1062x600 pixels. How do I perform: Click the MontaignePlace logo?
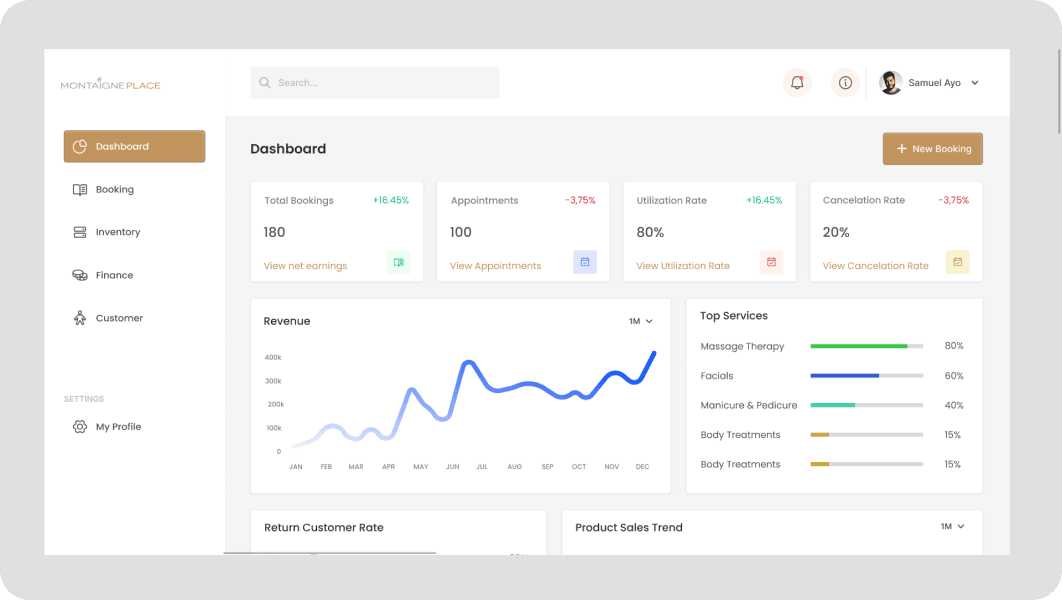(x=110, y=85)
